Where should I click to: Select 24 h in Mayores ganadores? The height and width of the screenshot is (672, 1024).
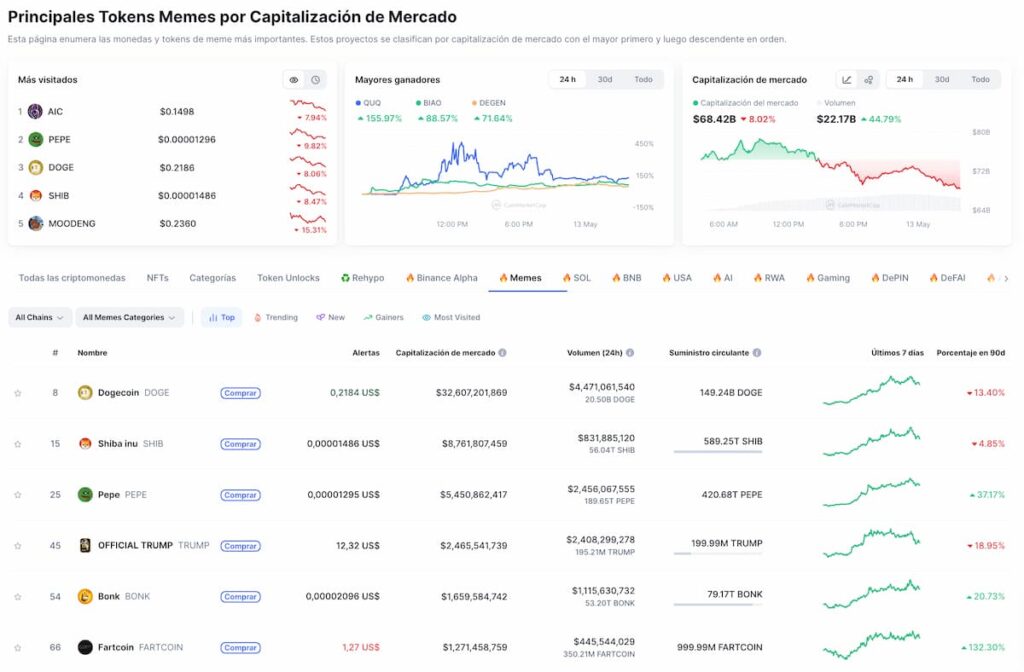point(568,80)
